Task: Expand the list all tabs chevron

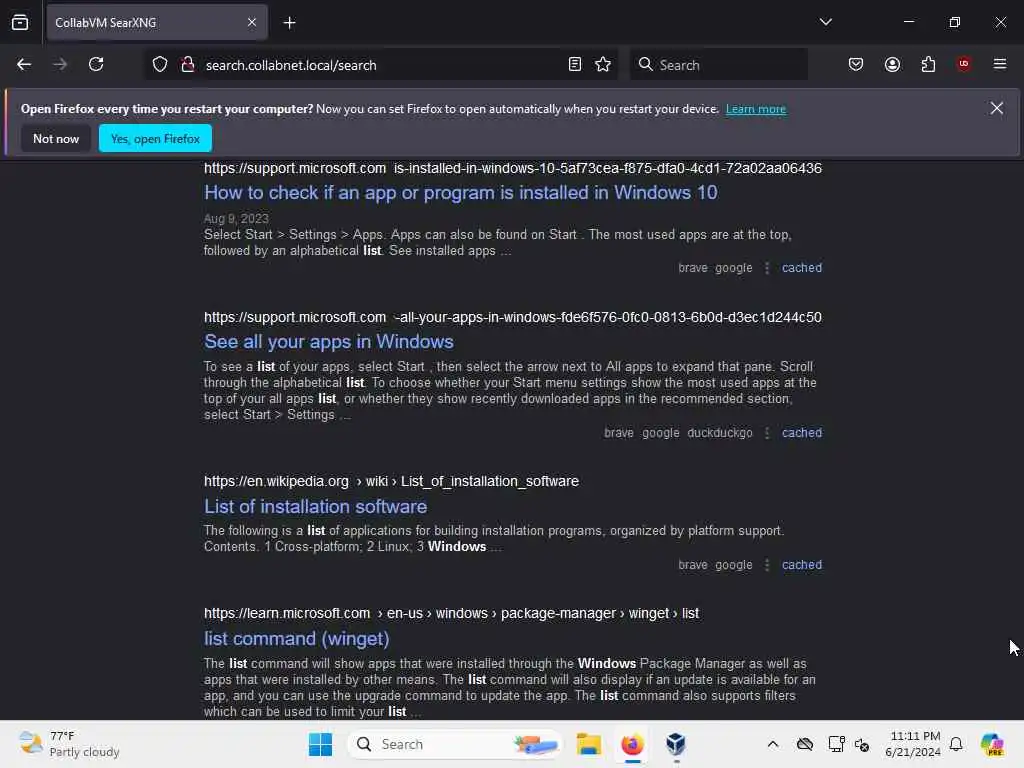Action: coord(825,22)
